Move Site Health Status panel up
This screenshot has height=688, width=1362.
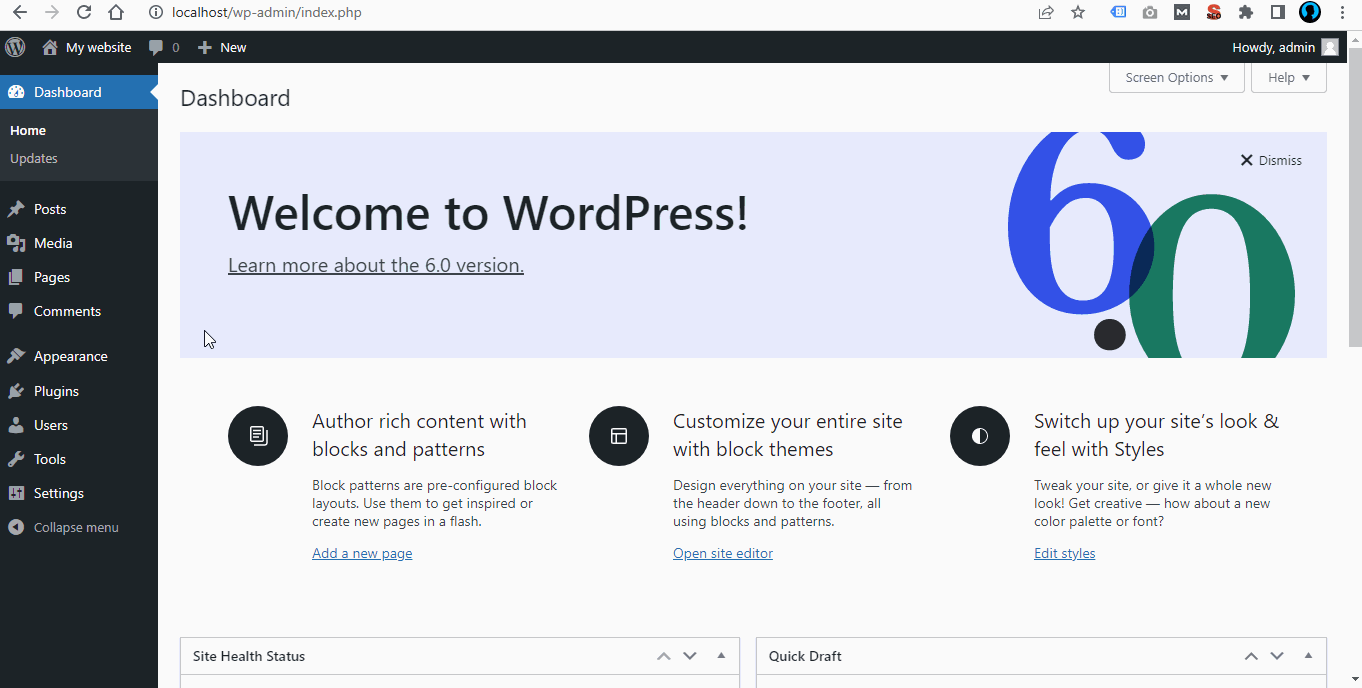point(663,656)
